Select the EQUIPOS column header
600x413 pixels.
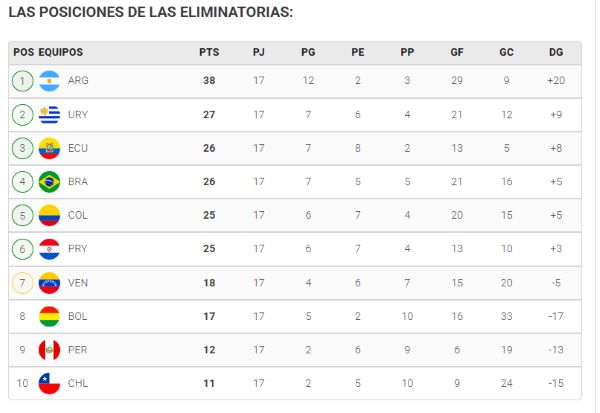coord(60,52)
